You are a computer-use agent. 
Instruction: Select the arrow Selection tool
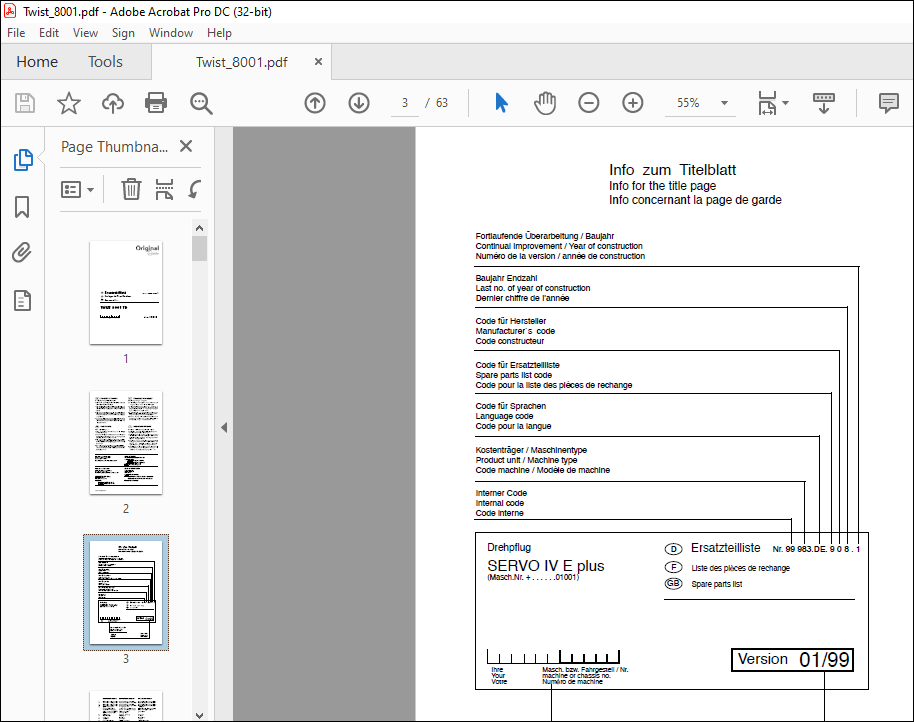pyautogui.click(x=501, y=103)
